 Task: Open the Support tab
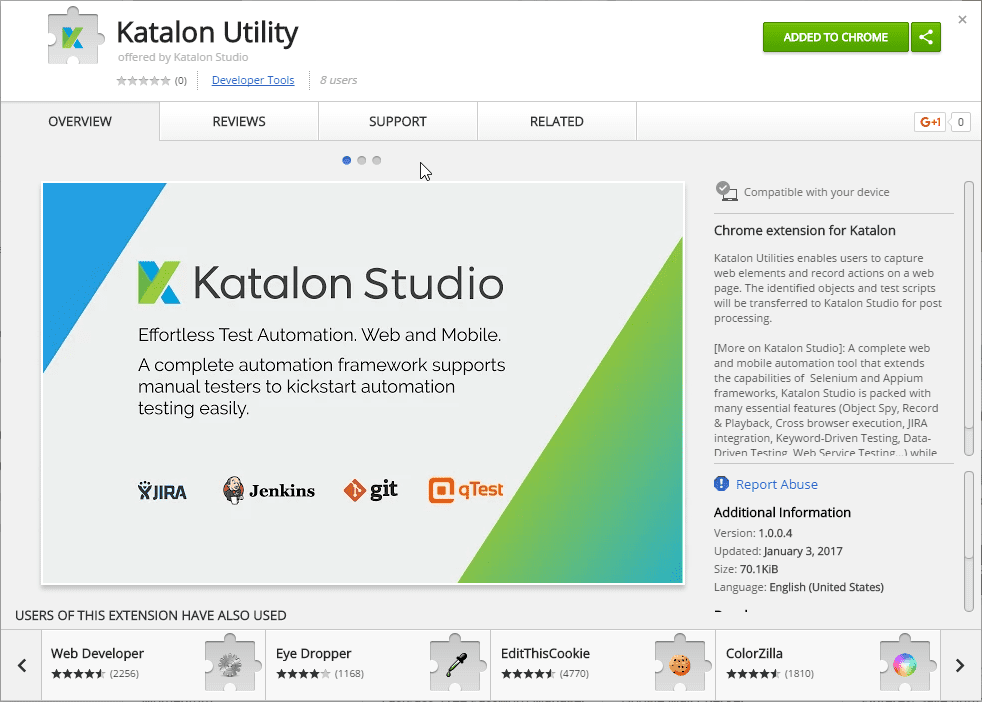coord(398,121)
